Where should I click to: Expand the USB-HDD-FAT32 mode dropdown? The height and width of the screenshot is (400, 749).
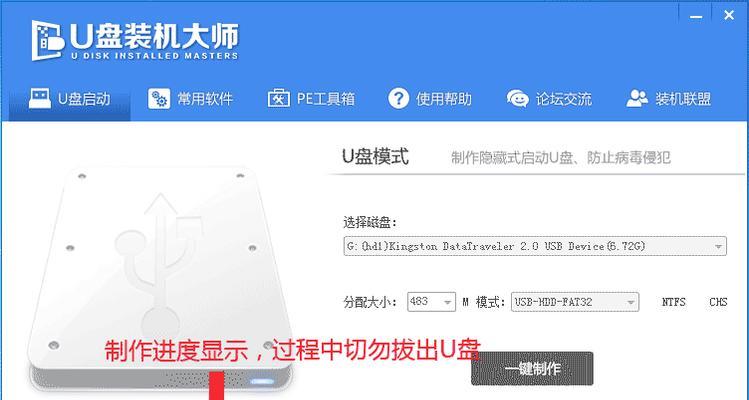click(x=575, y=302)
